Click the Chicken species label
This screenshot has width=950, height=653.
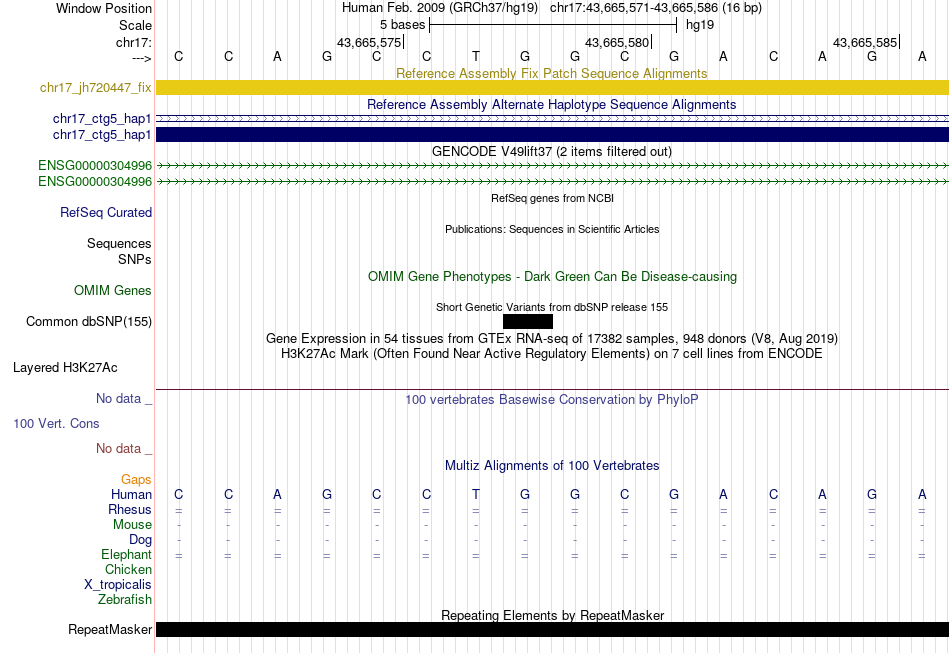tap(128, 569)
